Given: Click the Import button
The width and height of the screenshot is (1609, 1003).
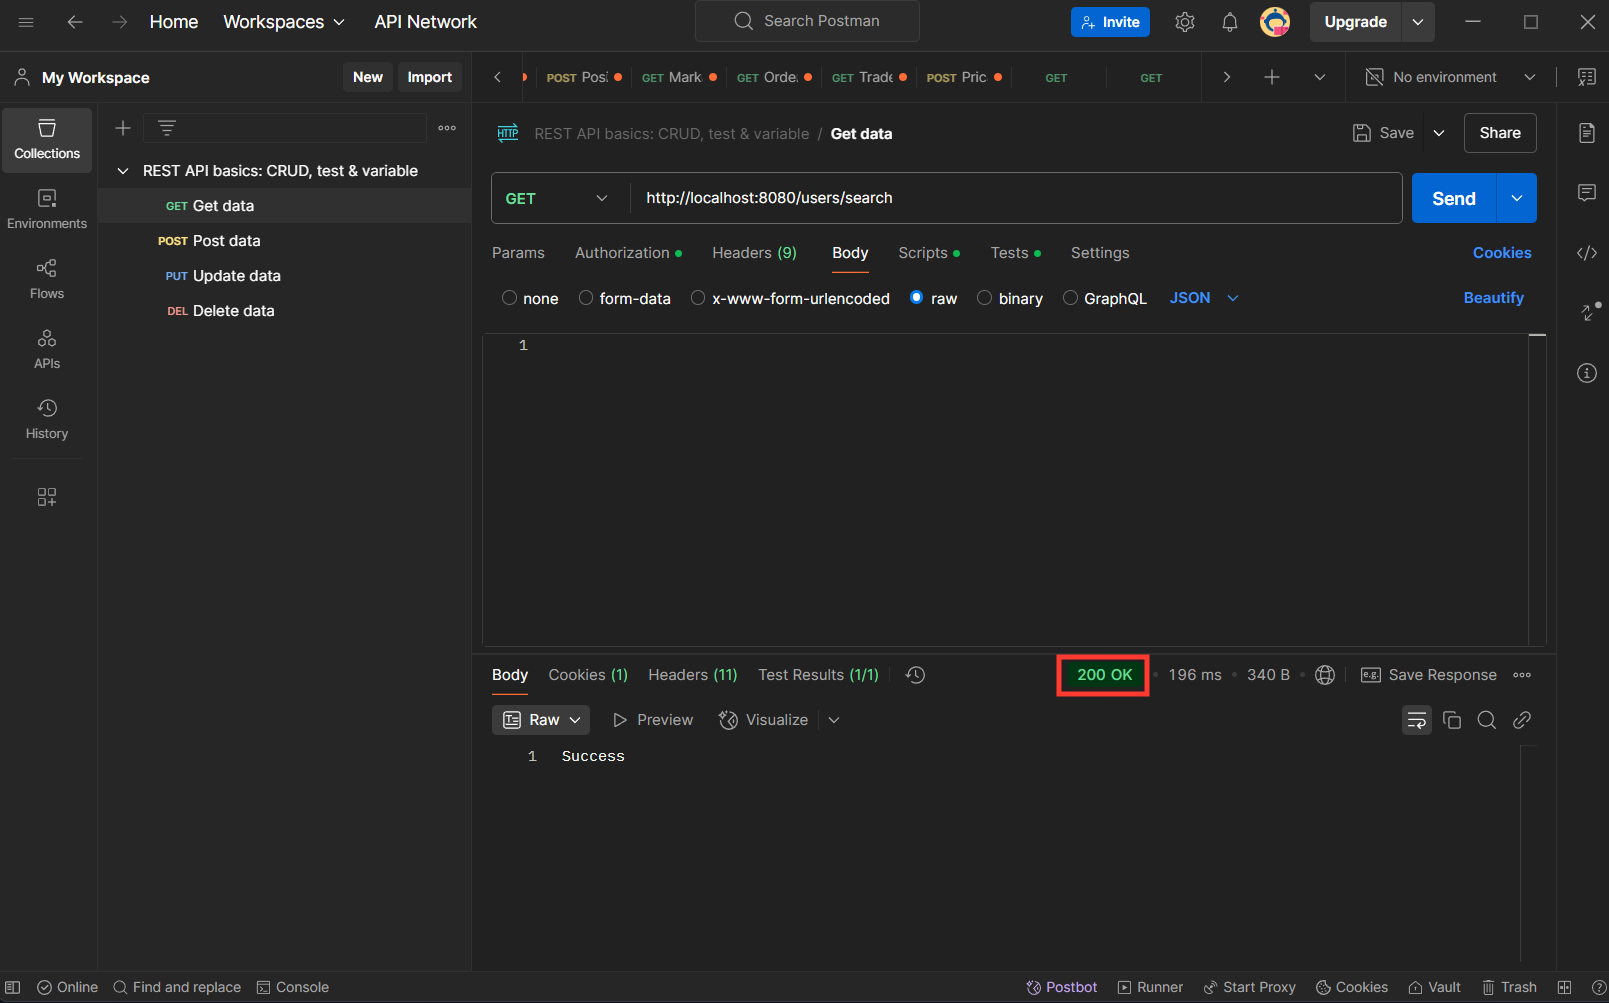Looking at the screenshot, I should (x=430, y=77).
